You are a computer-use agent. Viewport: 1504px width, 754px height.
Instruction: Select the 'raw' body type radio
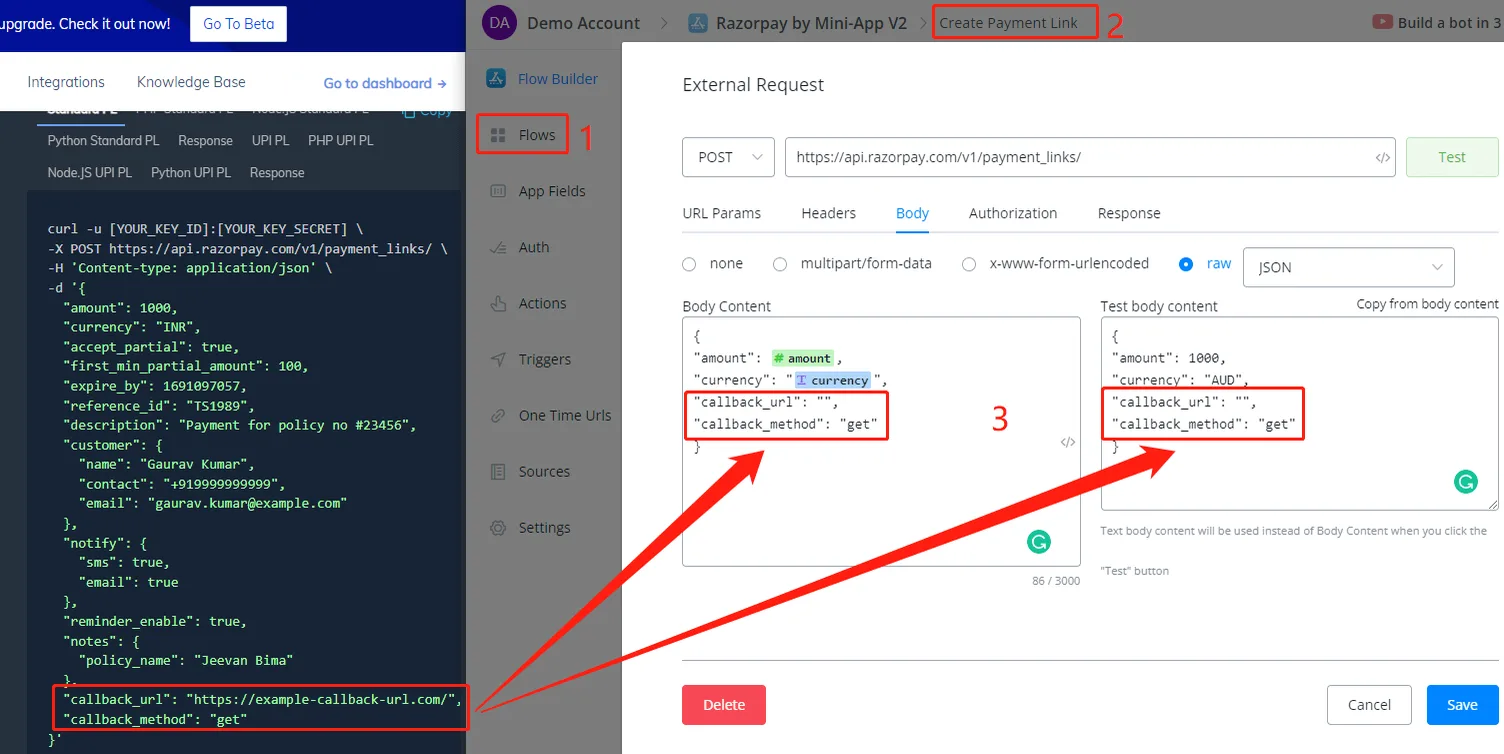tap(1186, 264)
